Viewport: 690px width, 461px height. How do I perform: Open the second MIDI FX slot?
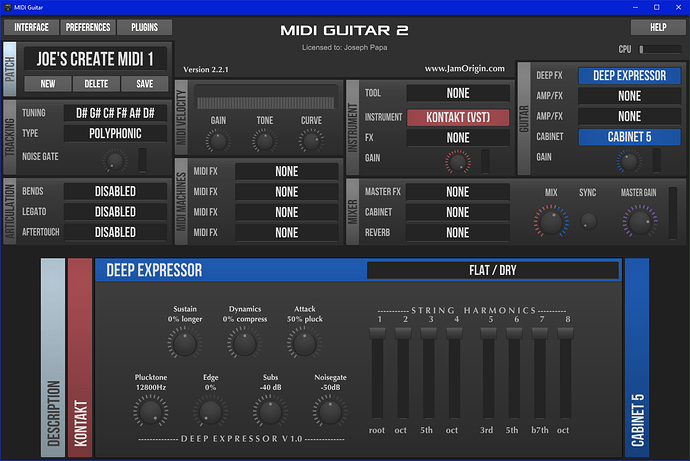(x=286, y=192)
